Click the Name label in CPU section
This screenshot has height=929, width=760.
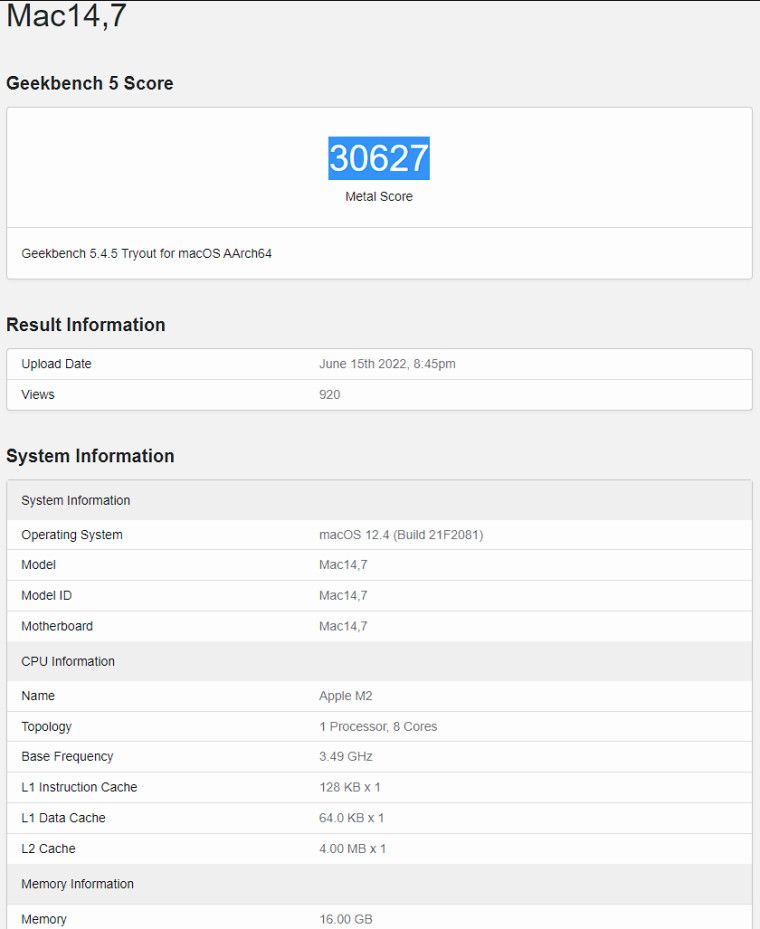click(38, 696)
